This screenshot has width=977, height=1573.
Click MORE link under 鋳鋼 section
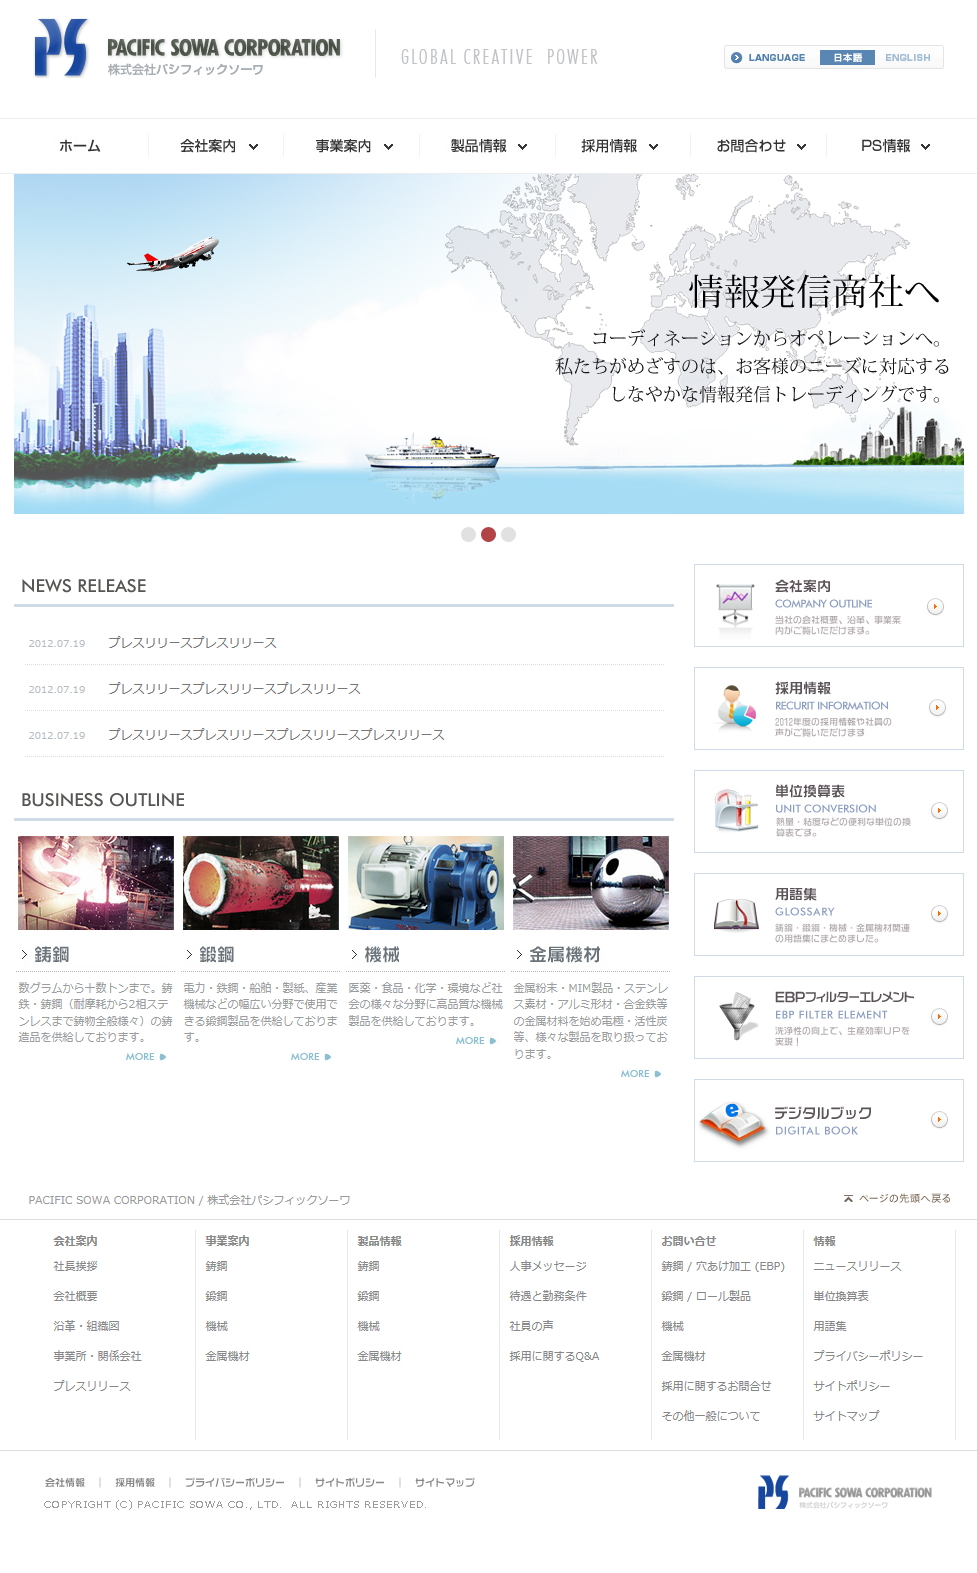145,1057
